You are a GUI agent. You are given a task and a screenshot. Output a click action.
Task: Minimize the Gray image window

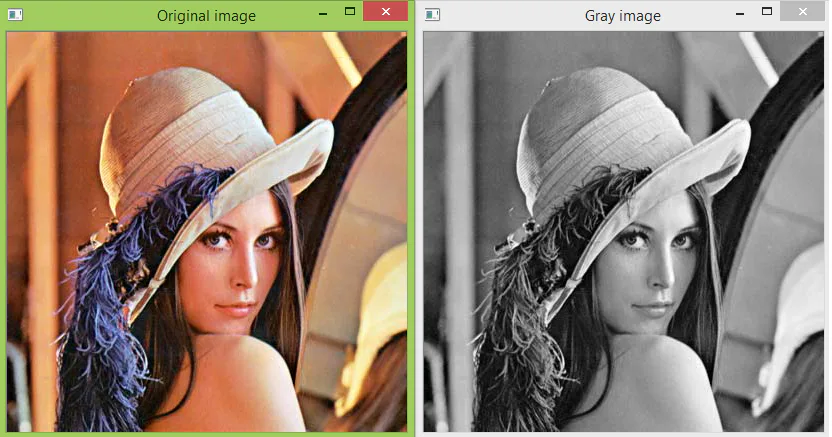coord(740,13)
